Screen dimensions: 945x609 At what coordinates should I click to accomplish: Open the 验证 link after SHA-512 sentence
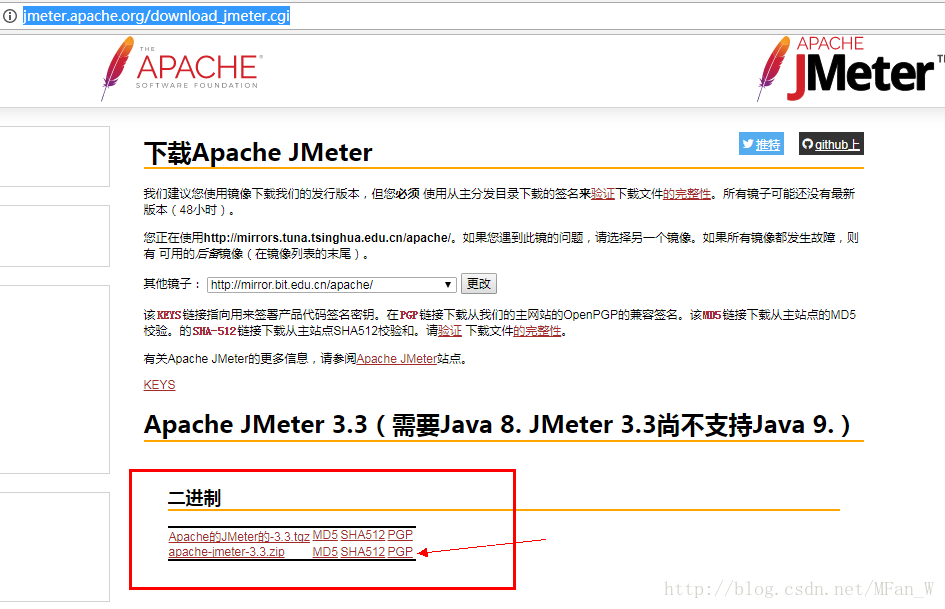coord(450,330)
